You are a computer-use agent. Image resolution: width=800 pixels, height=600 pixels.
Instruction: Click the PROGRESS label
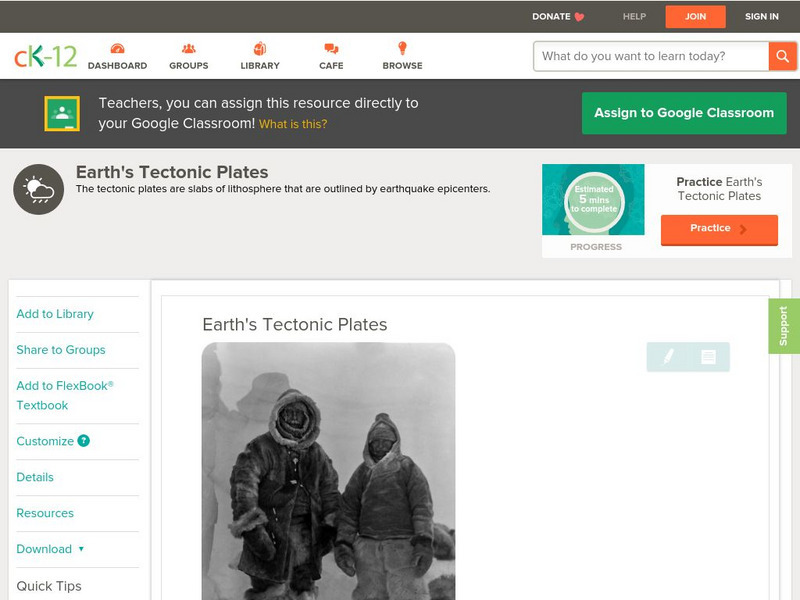click(x=596, y=247)
